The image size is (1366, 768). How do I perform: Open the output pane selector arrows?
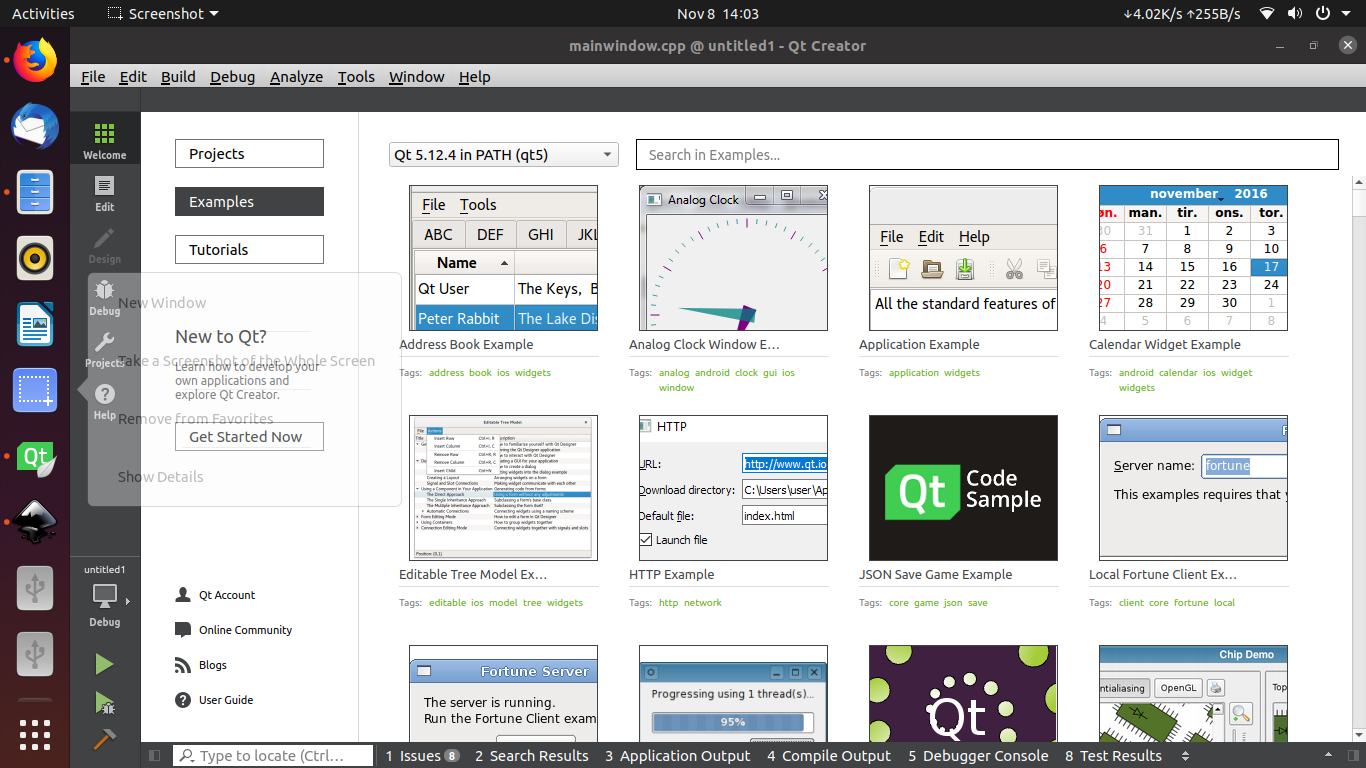[x=1185, y=756]
